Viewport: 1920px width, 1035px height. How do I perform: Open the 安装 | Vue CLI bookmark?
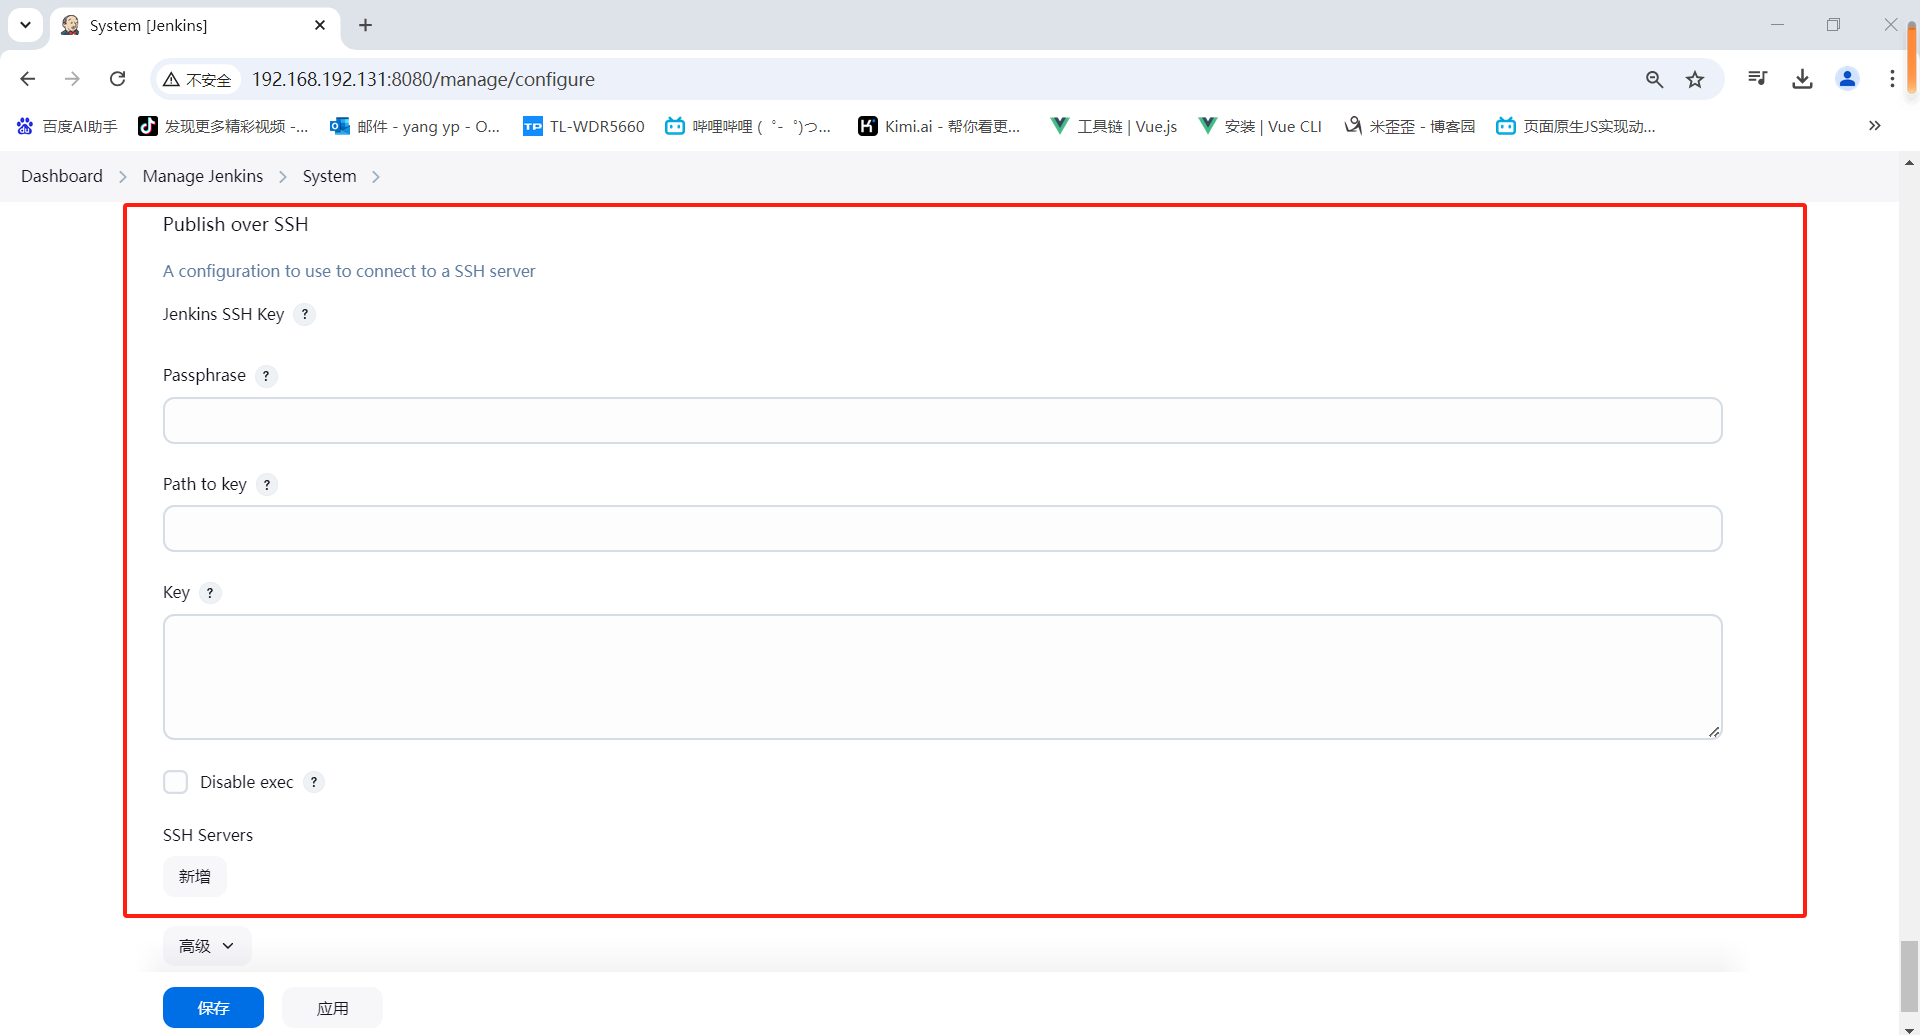coord(1260,126)
